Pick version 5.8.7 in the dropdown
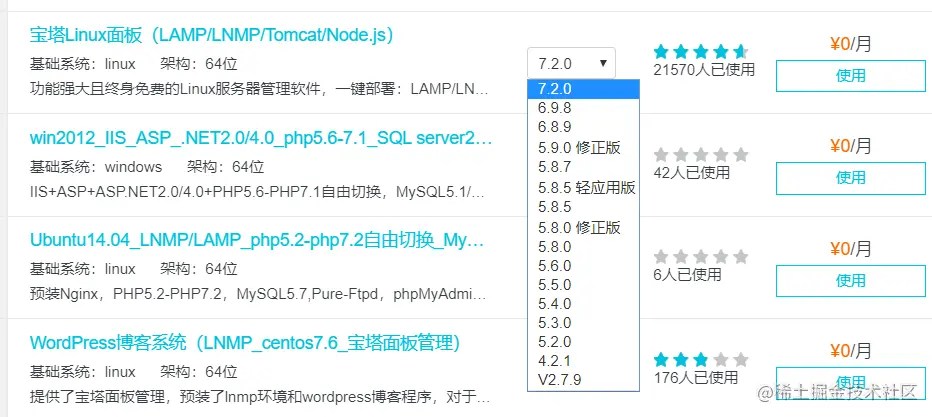Image resolution: width=932 pixels, height=417 pixels. (583, 167)
